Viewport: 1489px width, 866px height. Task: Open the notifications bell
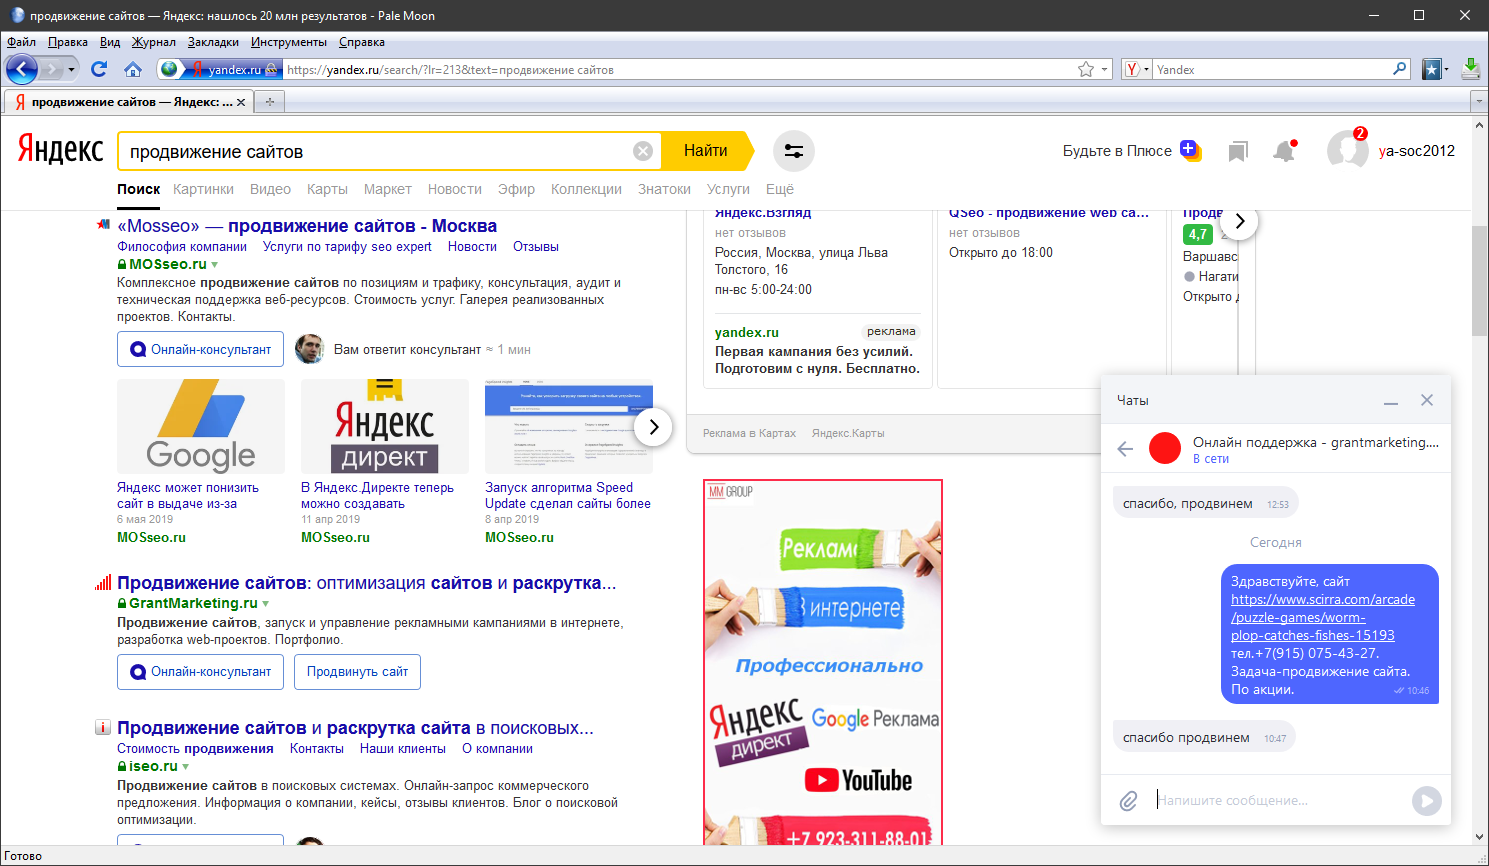click(1284, 151)
